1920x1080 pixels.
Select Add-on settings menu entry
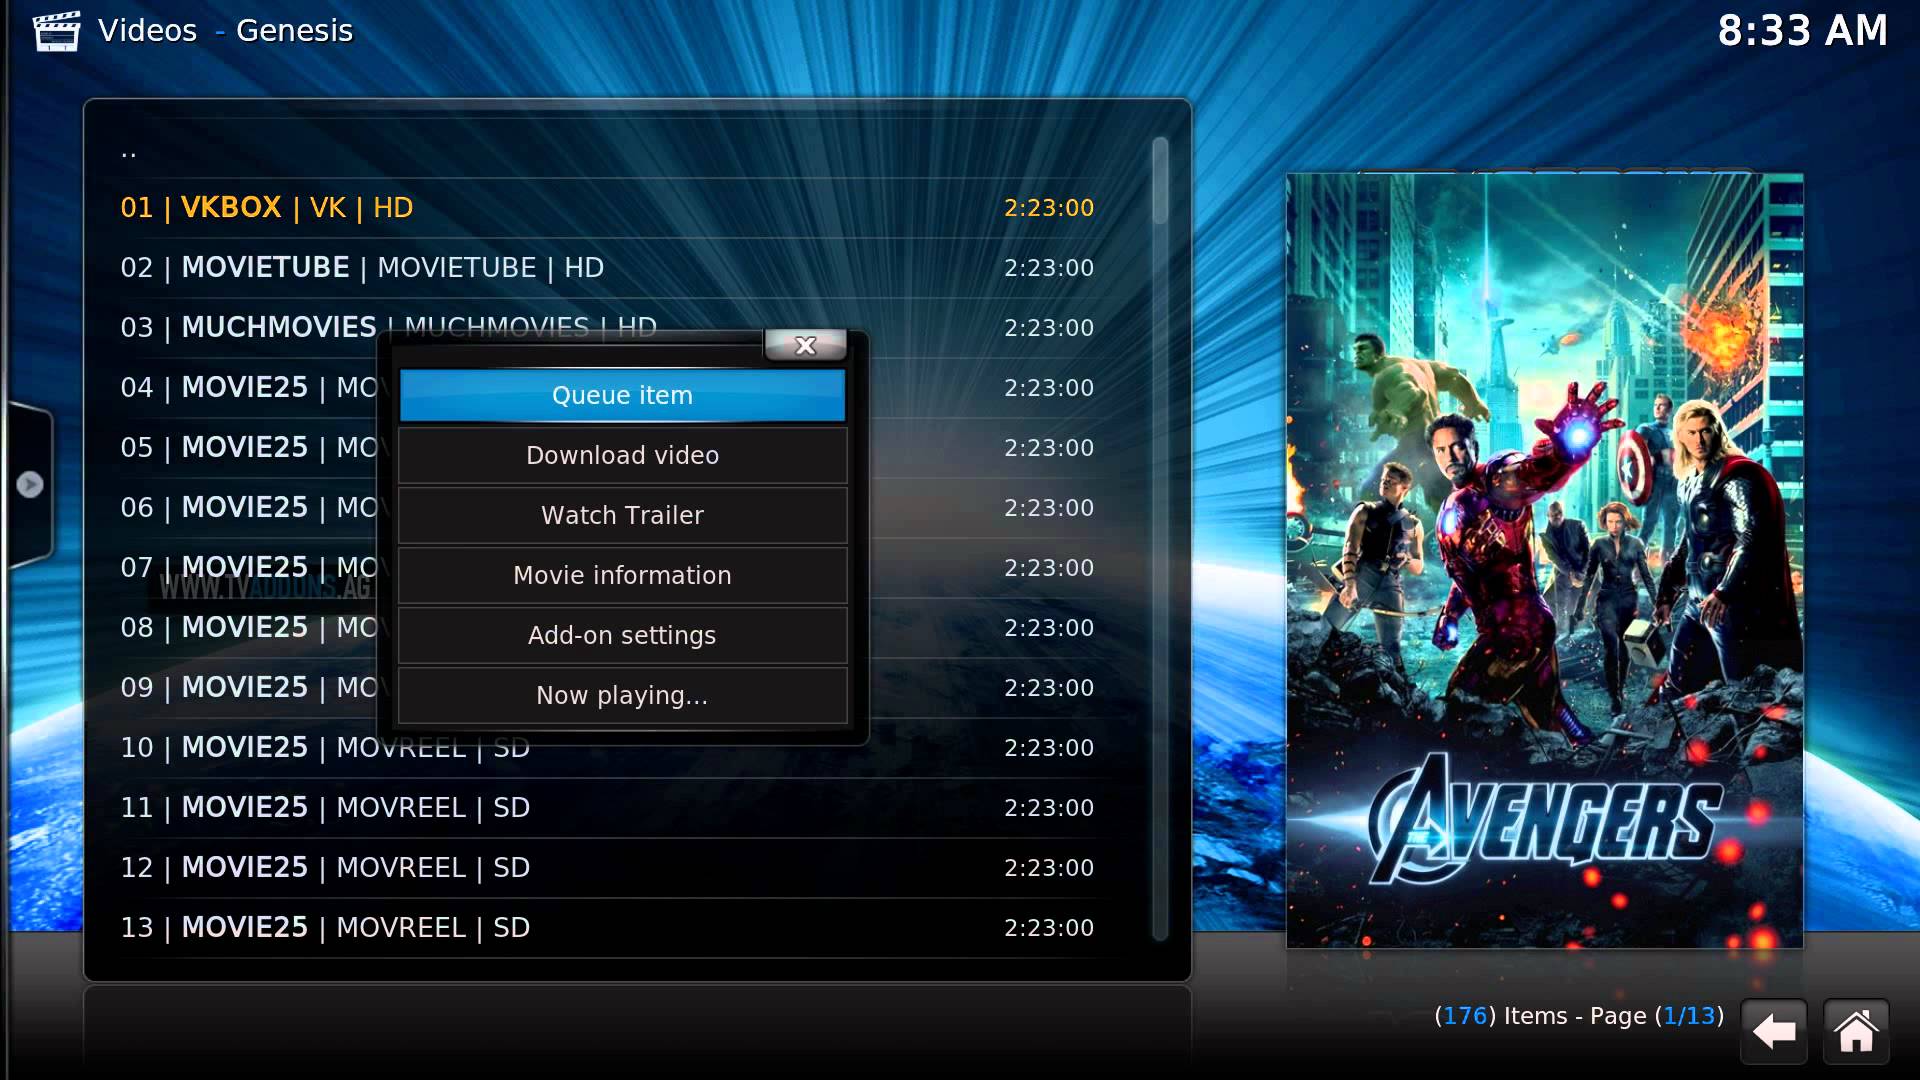(622, 634)
